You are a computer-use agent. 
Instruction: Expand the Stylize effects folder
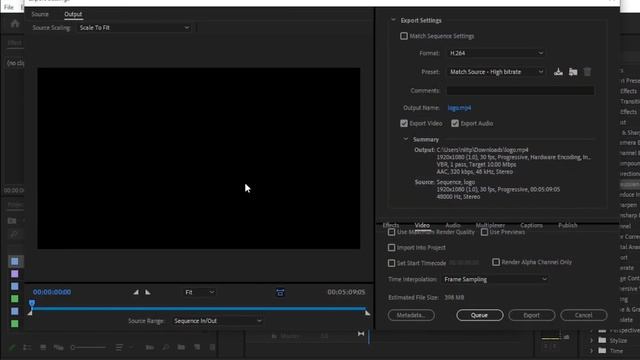(x=591, y=340)
